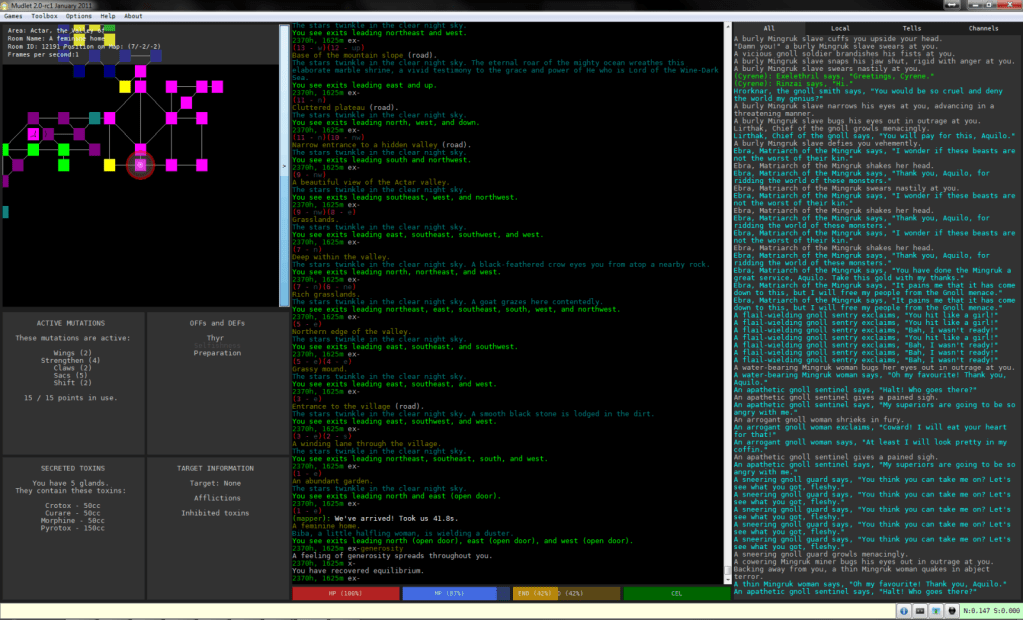Open the Games menu
Screen dimensions: 1023x620
point(13,16)
